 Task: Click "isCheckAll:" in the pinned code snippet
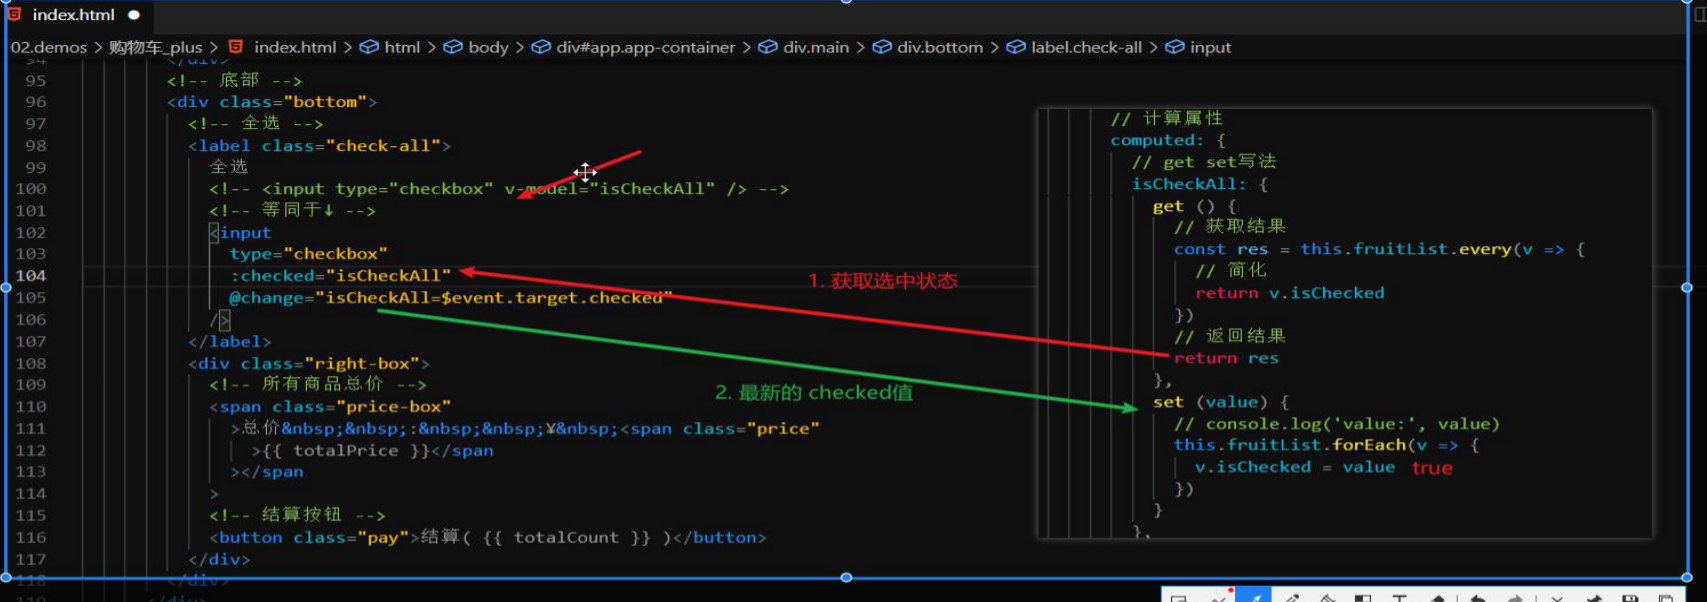coord(1189,184)
